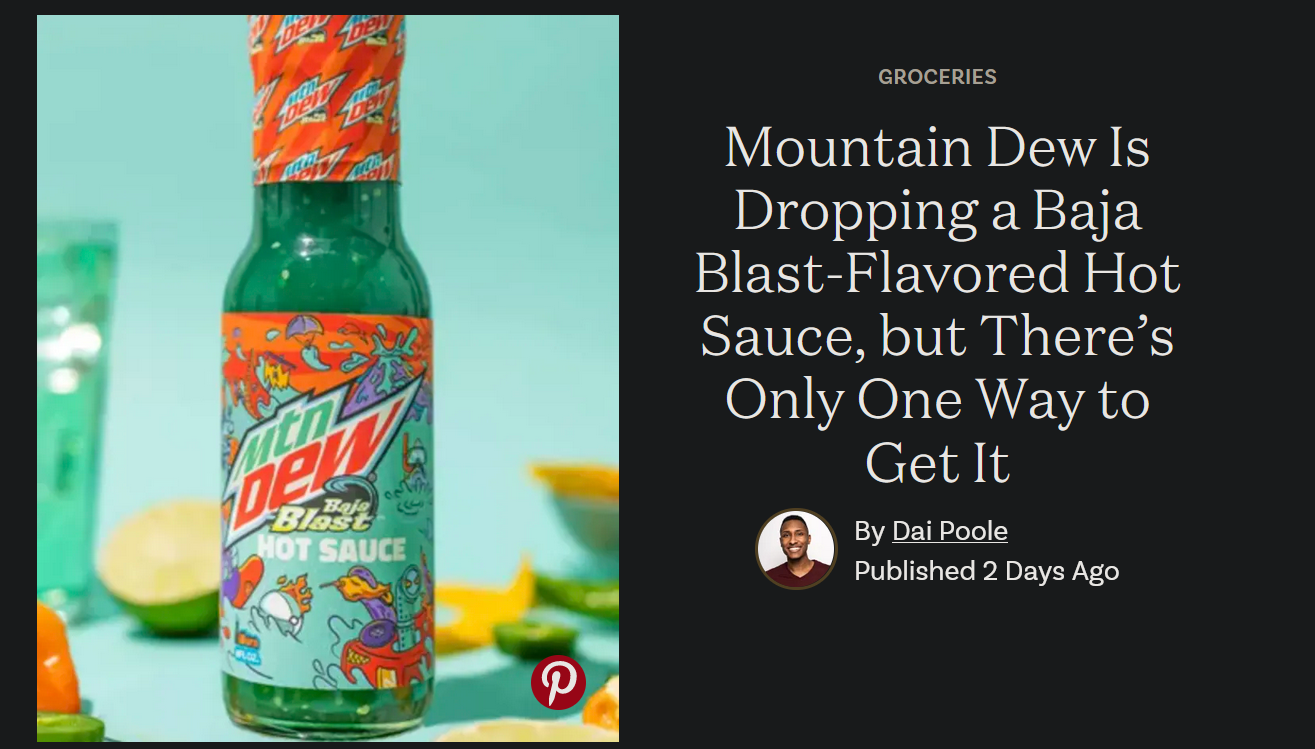
Task: Select the Published 2 Days Ago text
Action: tap(986, 571)
